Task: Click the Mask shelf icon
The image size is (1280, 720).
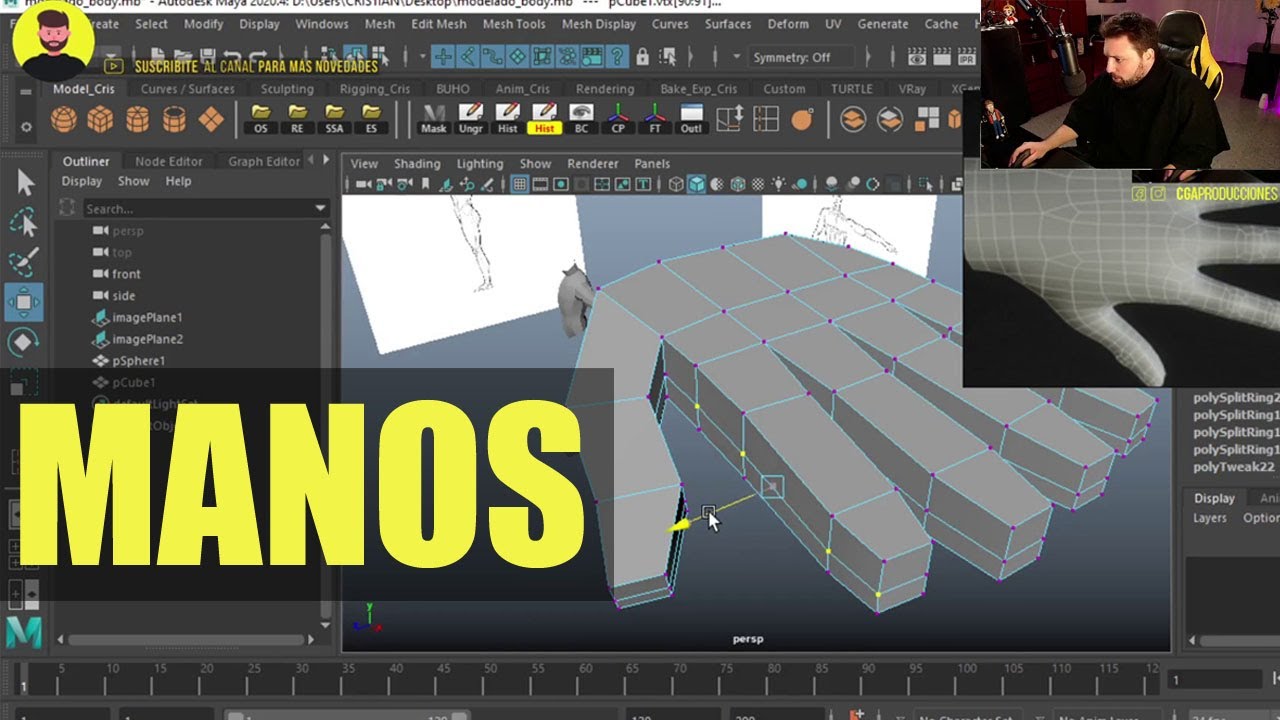Action: pos(434,119)
